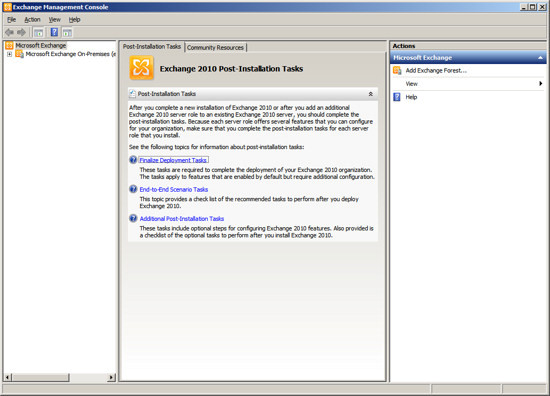This screenshot has width=550, height=396.
Task: Toggle the console tree toolbar icon
Action: [x=38, y=33]
